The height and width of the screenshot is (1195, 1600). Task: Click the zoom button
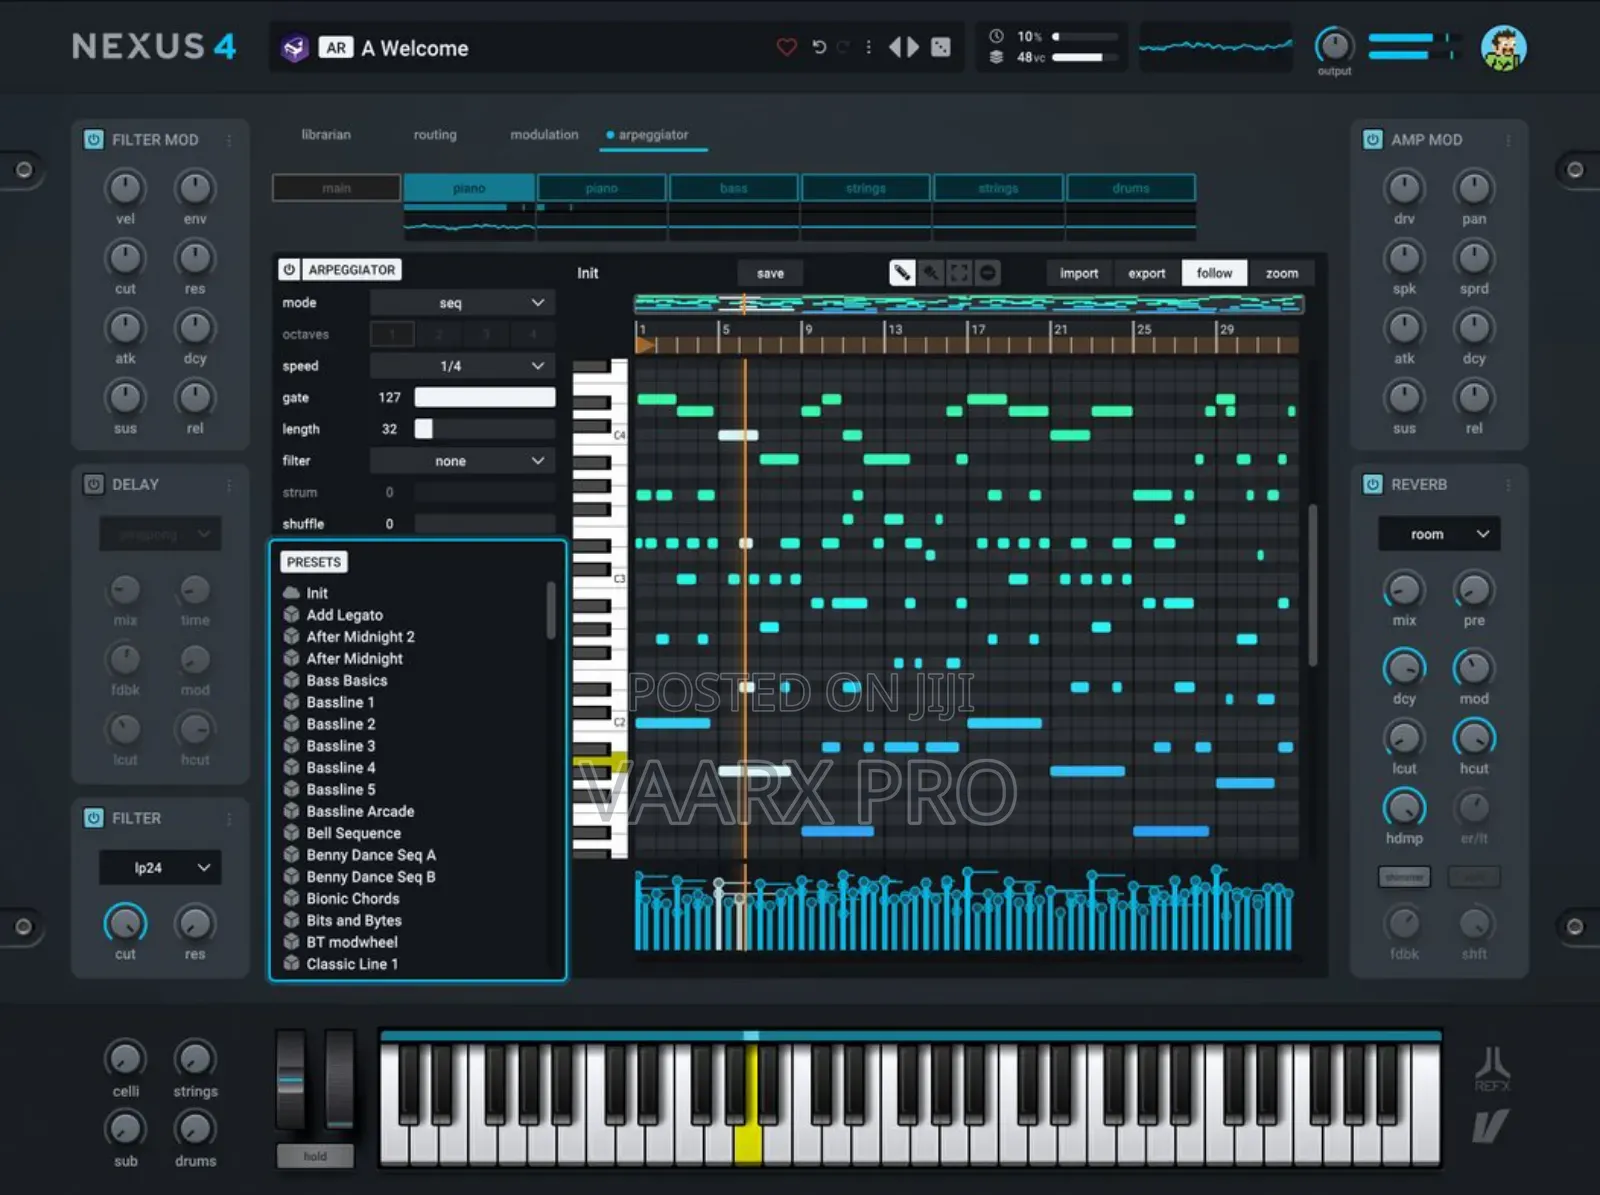tap(1282, 273)
